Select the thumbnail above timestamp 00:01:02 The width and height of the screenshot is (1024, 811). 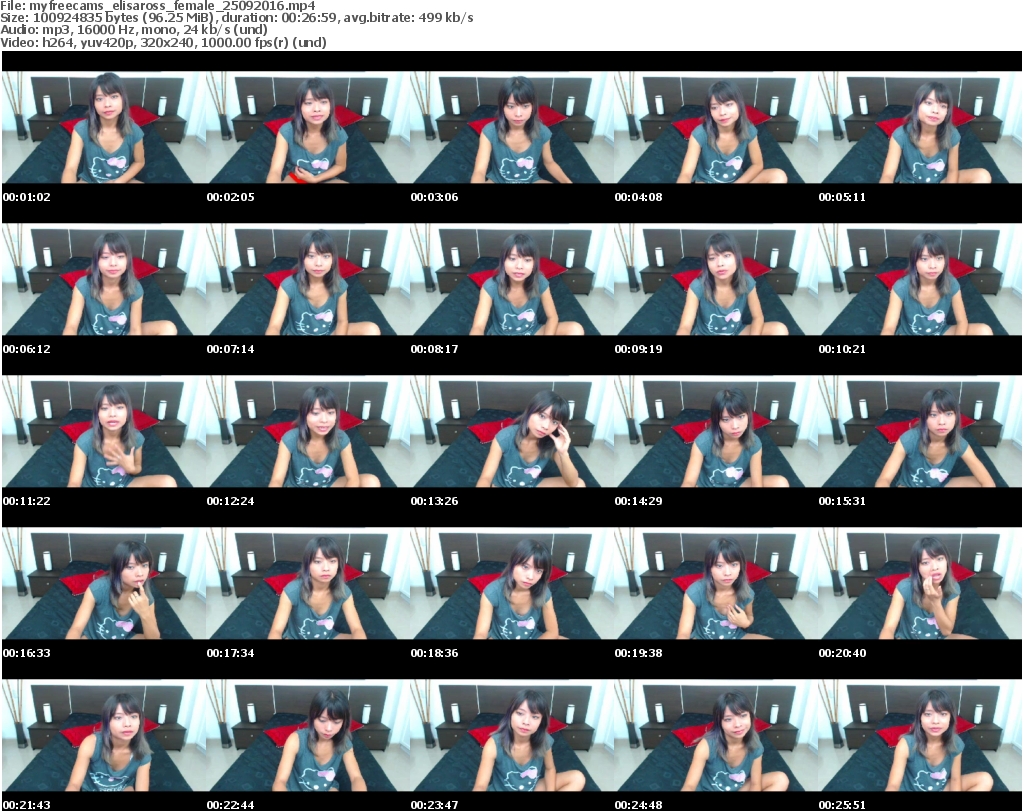click(x=104, y=127)
